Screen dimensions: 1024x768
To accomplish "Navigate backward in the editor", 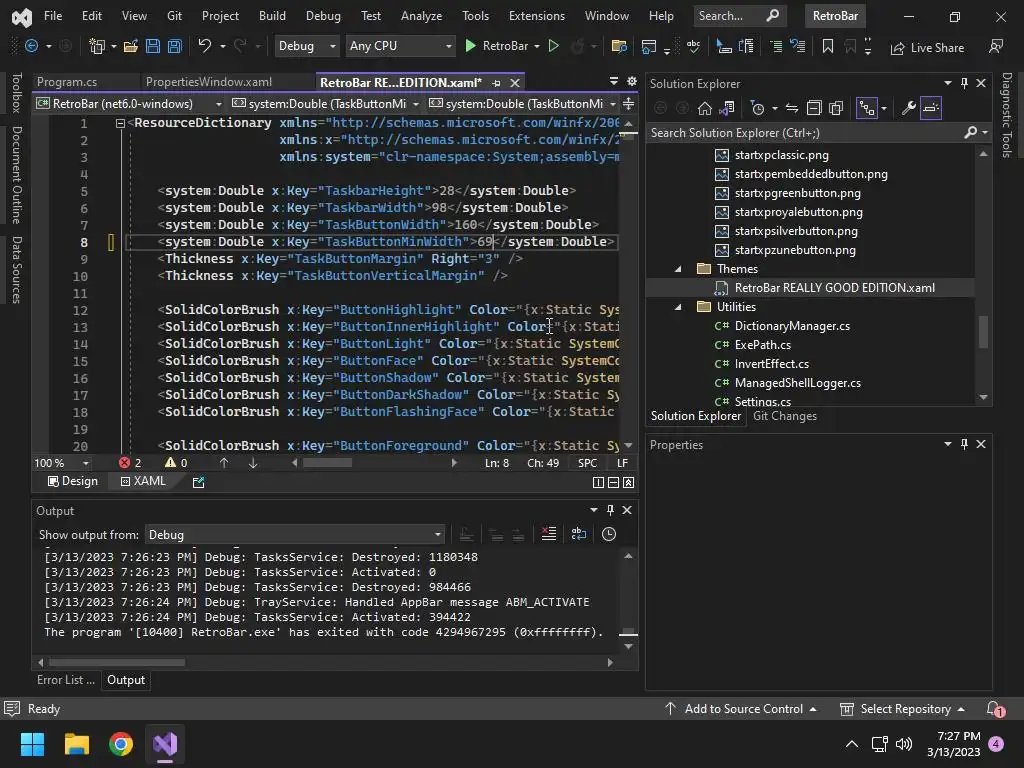I will (x=31, y=46).
